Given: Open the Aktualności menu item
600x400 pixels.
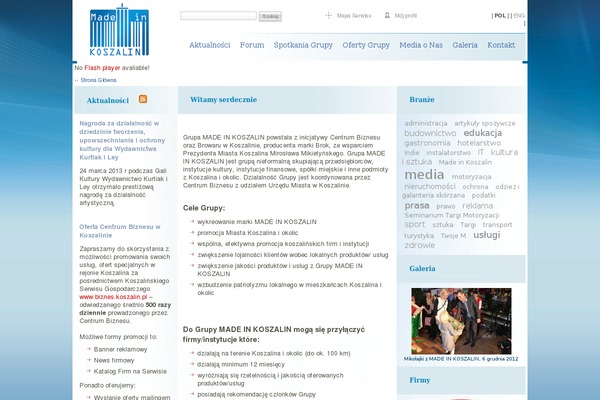Looking at the screenshot, I should (x=210, y=45).
